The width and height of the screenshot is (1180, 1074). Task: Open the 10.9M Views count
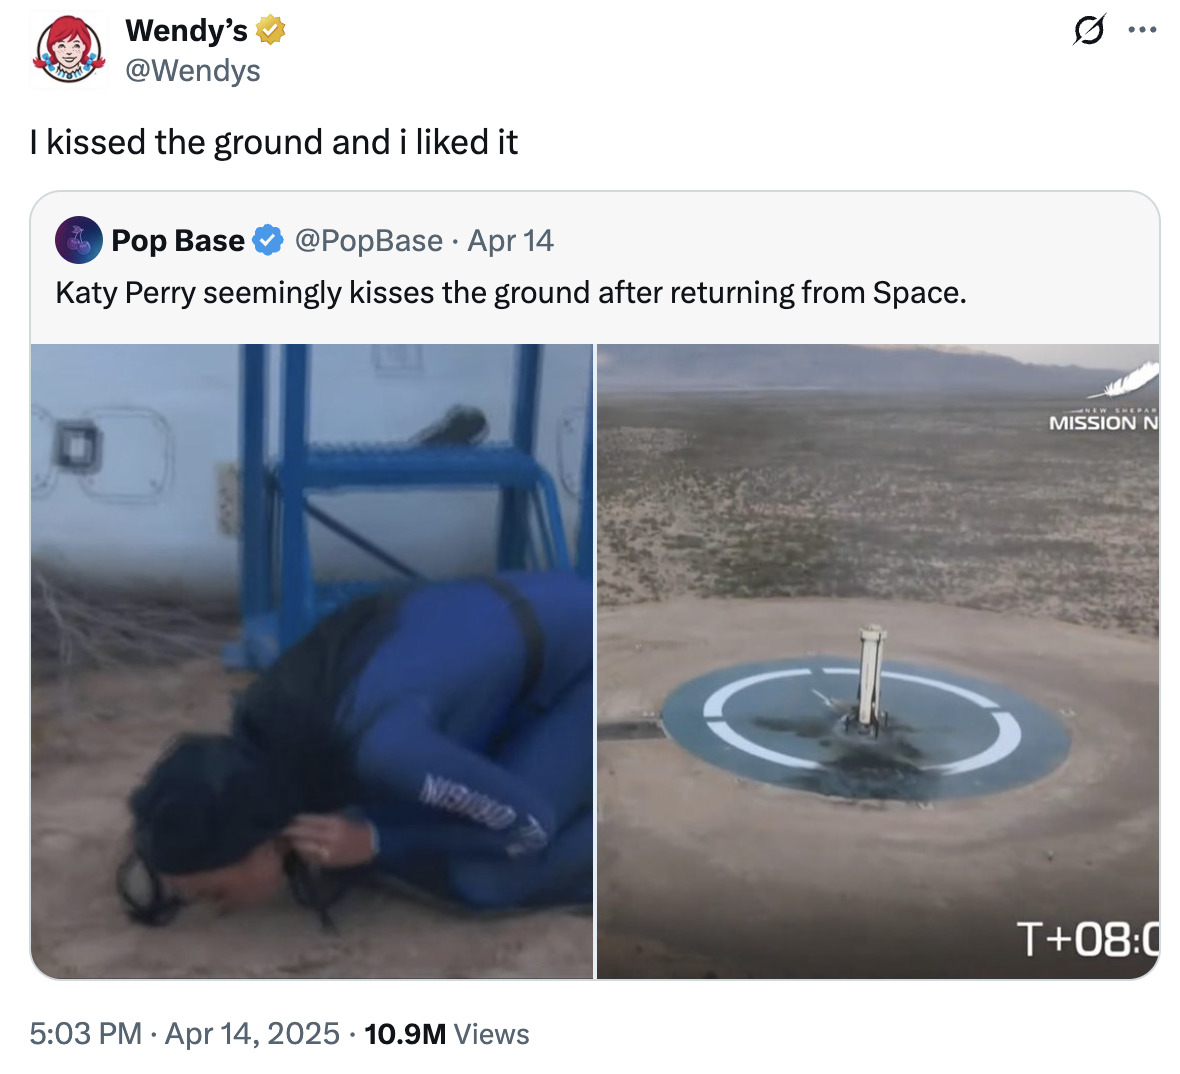point(447,1034)
